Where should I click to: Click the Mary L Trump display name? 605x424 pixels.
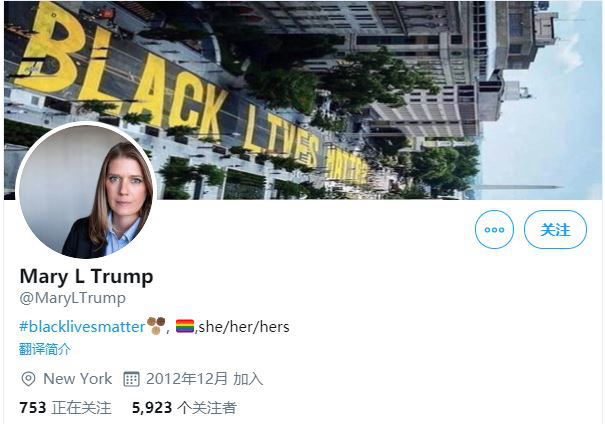pyautogui.click(x=86, y=277)
